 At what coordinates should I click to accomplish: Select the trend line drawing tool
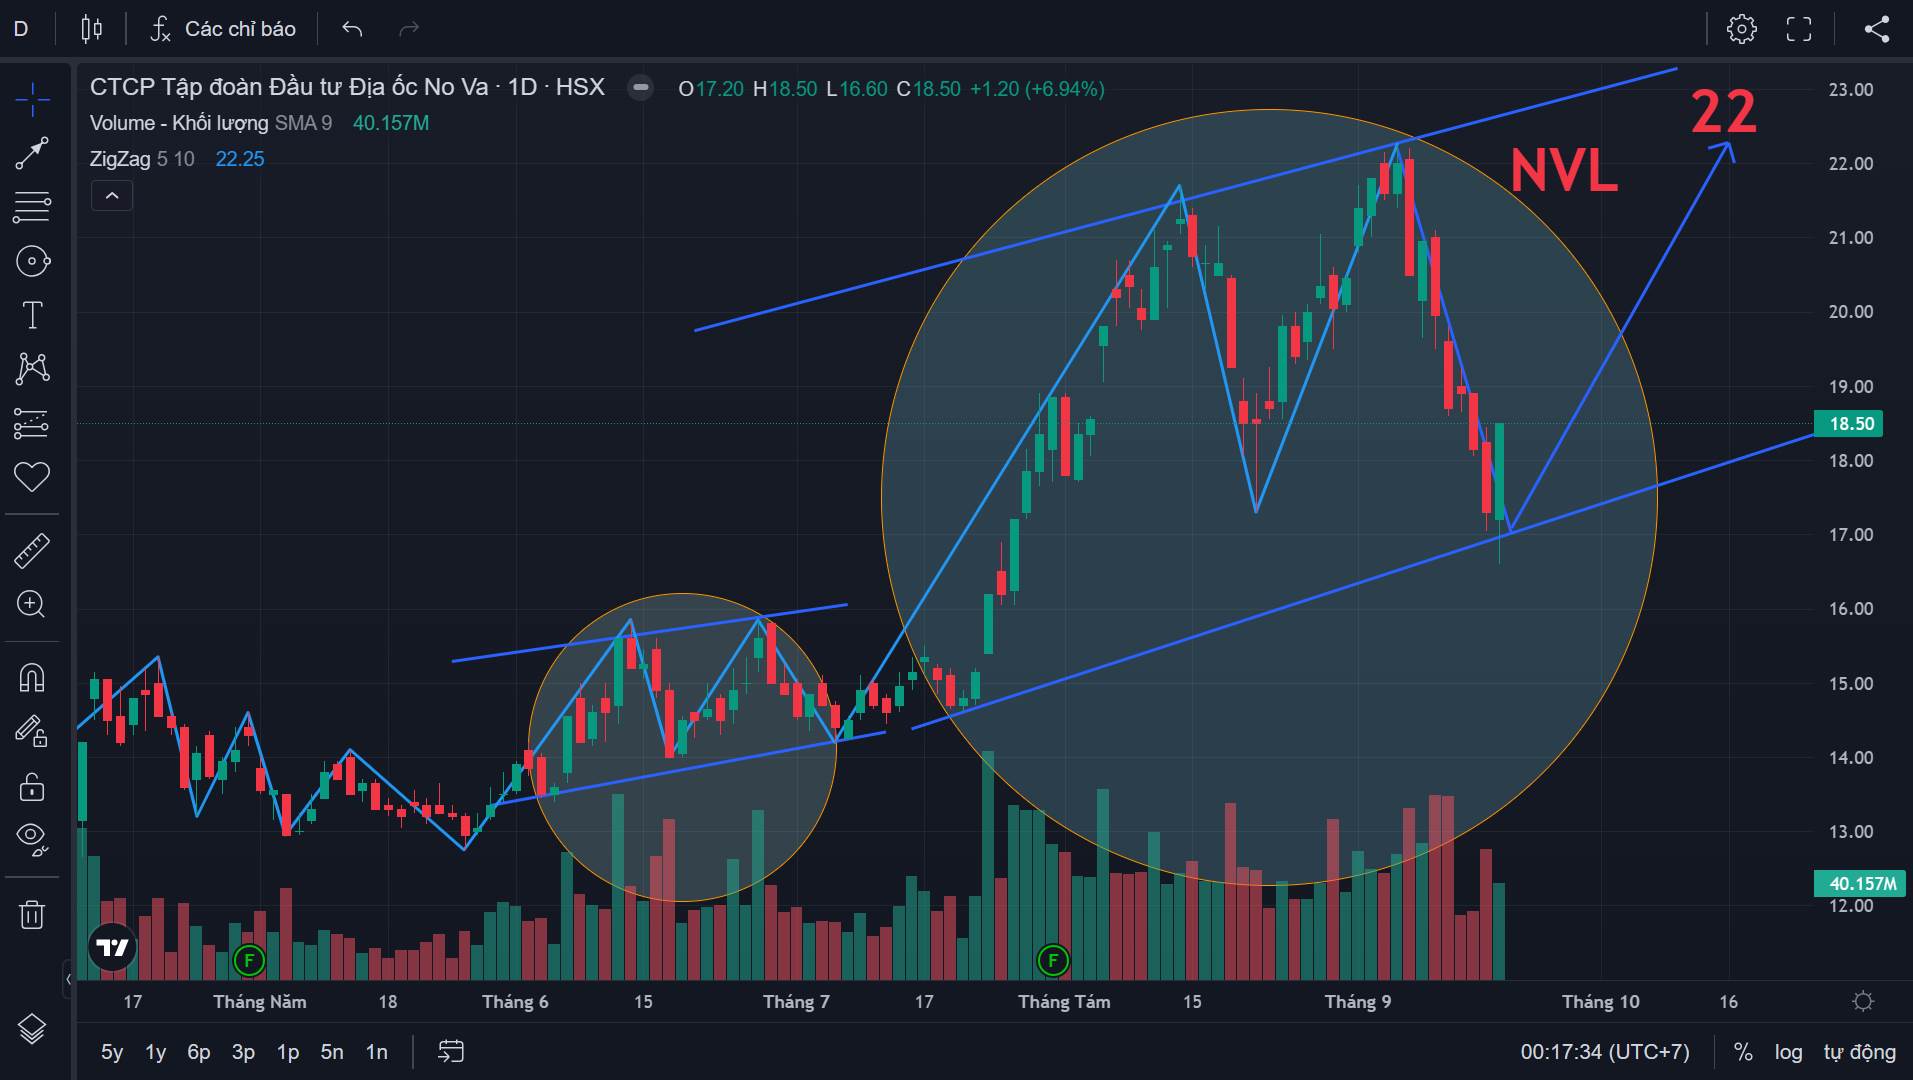pyautogui.click(x=32, y=153)
